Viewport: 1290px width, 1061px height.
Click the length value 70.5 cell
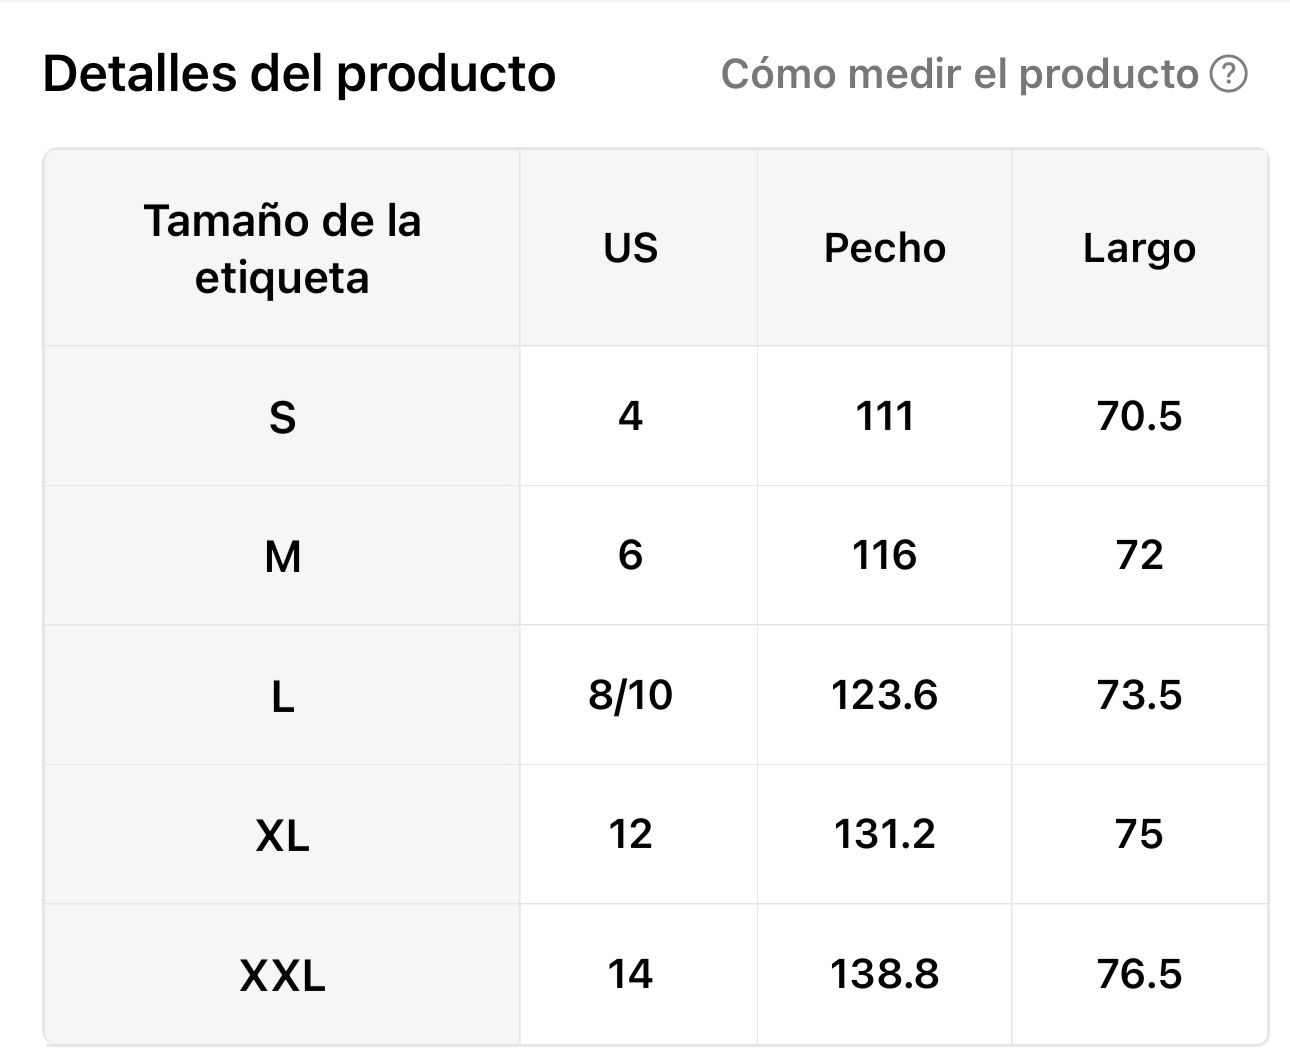click(x=1139, y=416)
